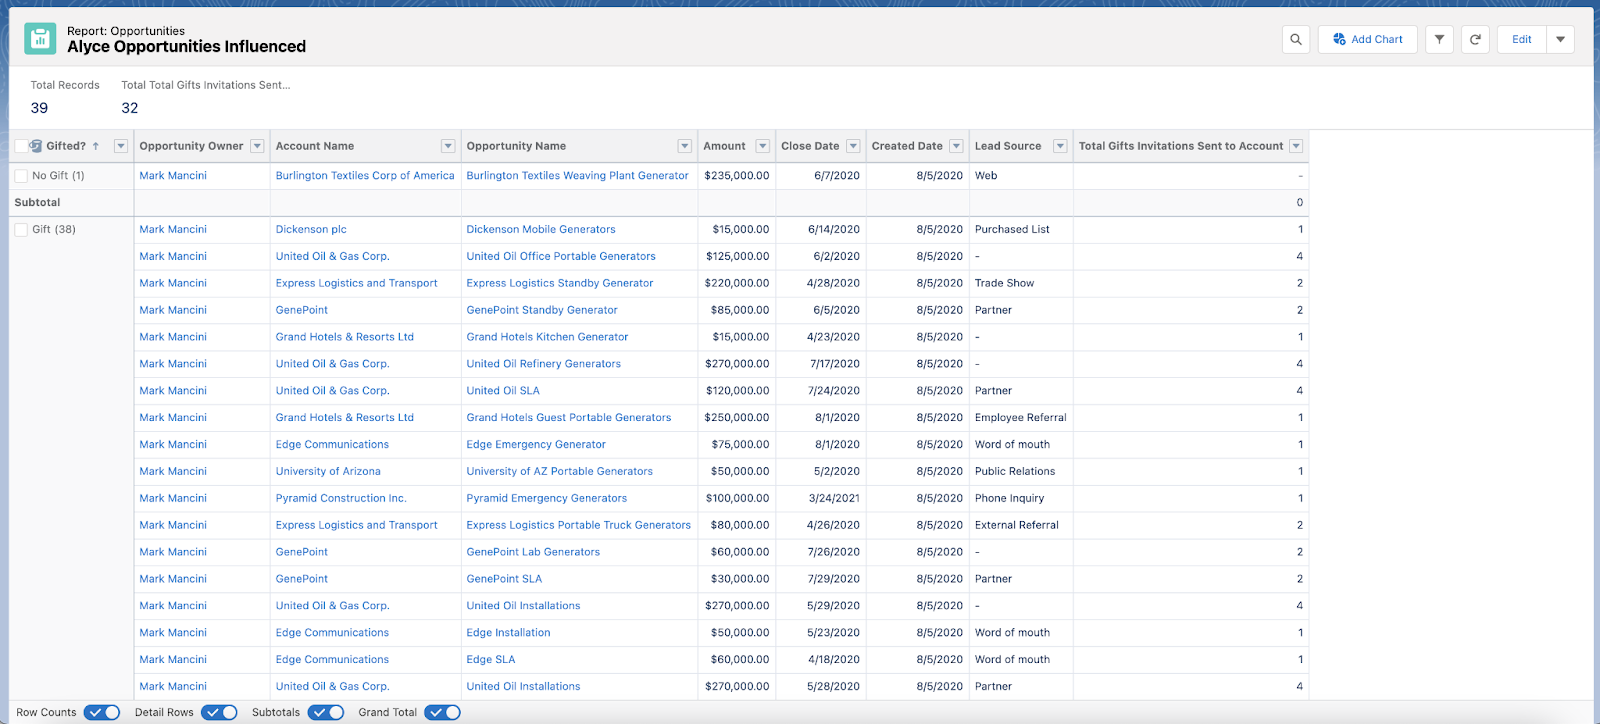Image resolution: width=1600 pixels, height=724 pixels.
Task: Open United Oil Refinery Generators link
Action: pyautogui.click(x=544, y=365)
